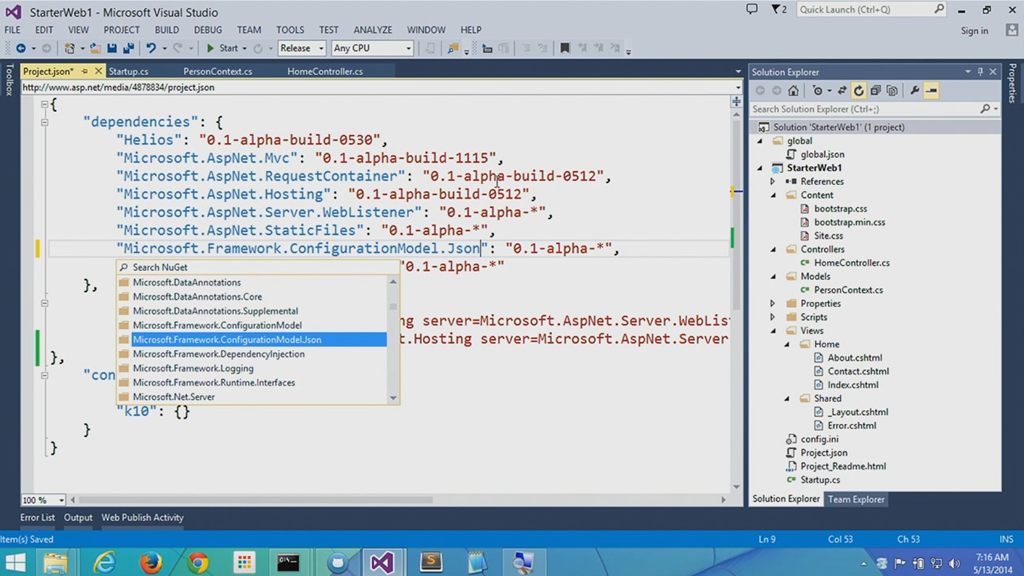Screen dimensions: 1024x576
Task: Save the current file with disk icon
Action: click(112, 48)
